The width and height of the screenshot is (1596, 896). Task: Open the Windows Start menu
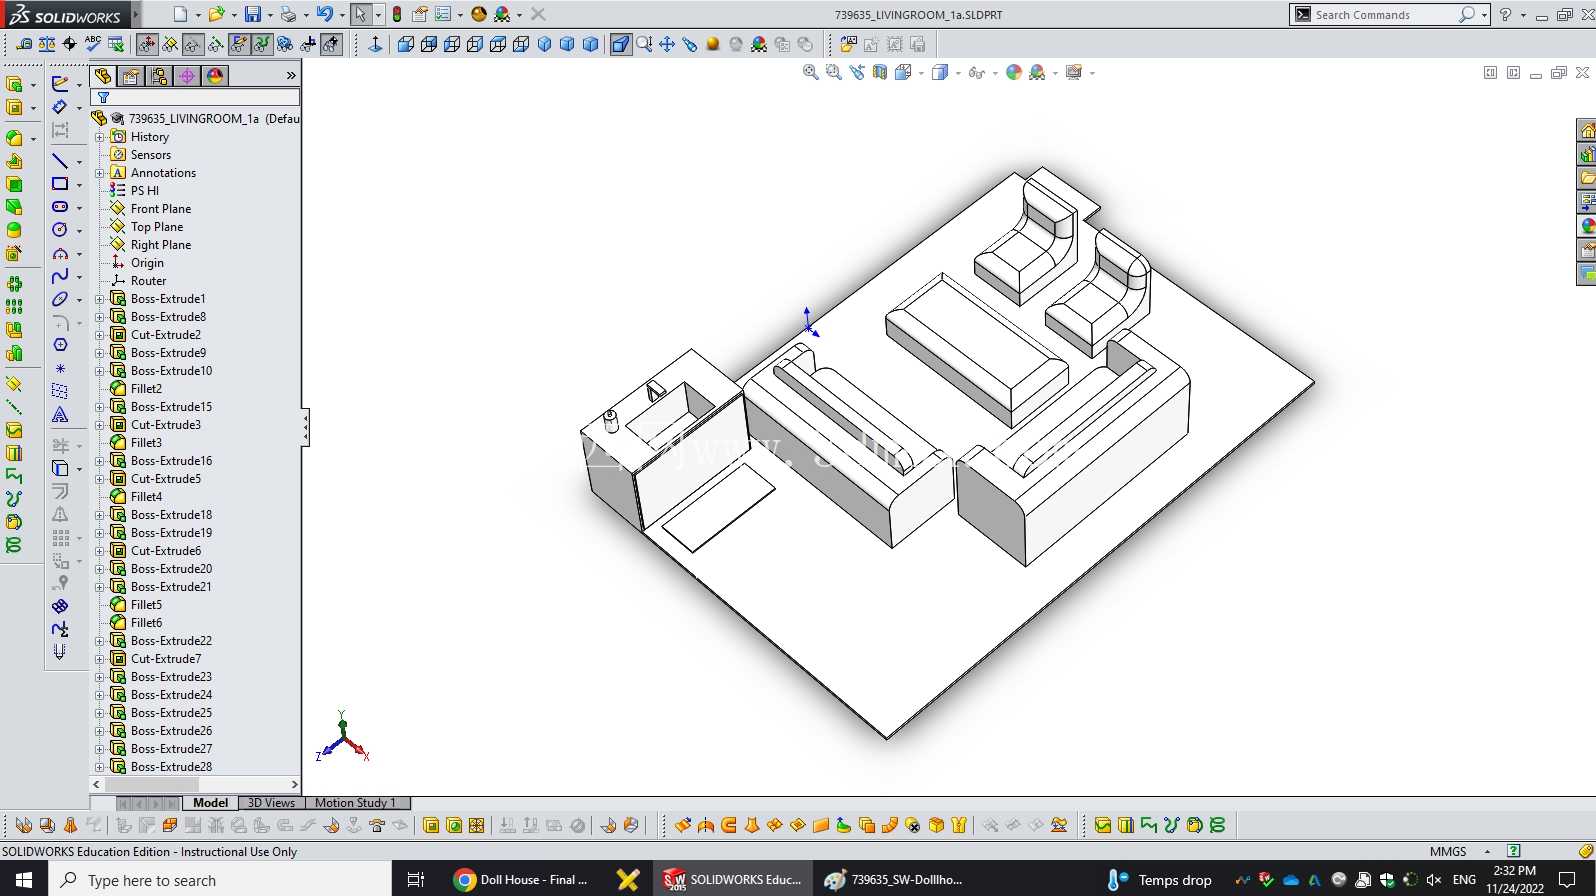click(x=24, y=880)
